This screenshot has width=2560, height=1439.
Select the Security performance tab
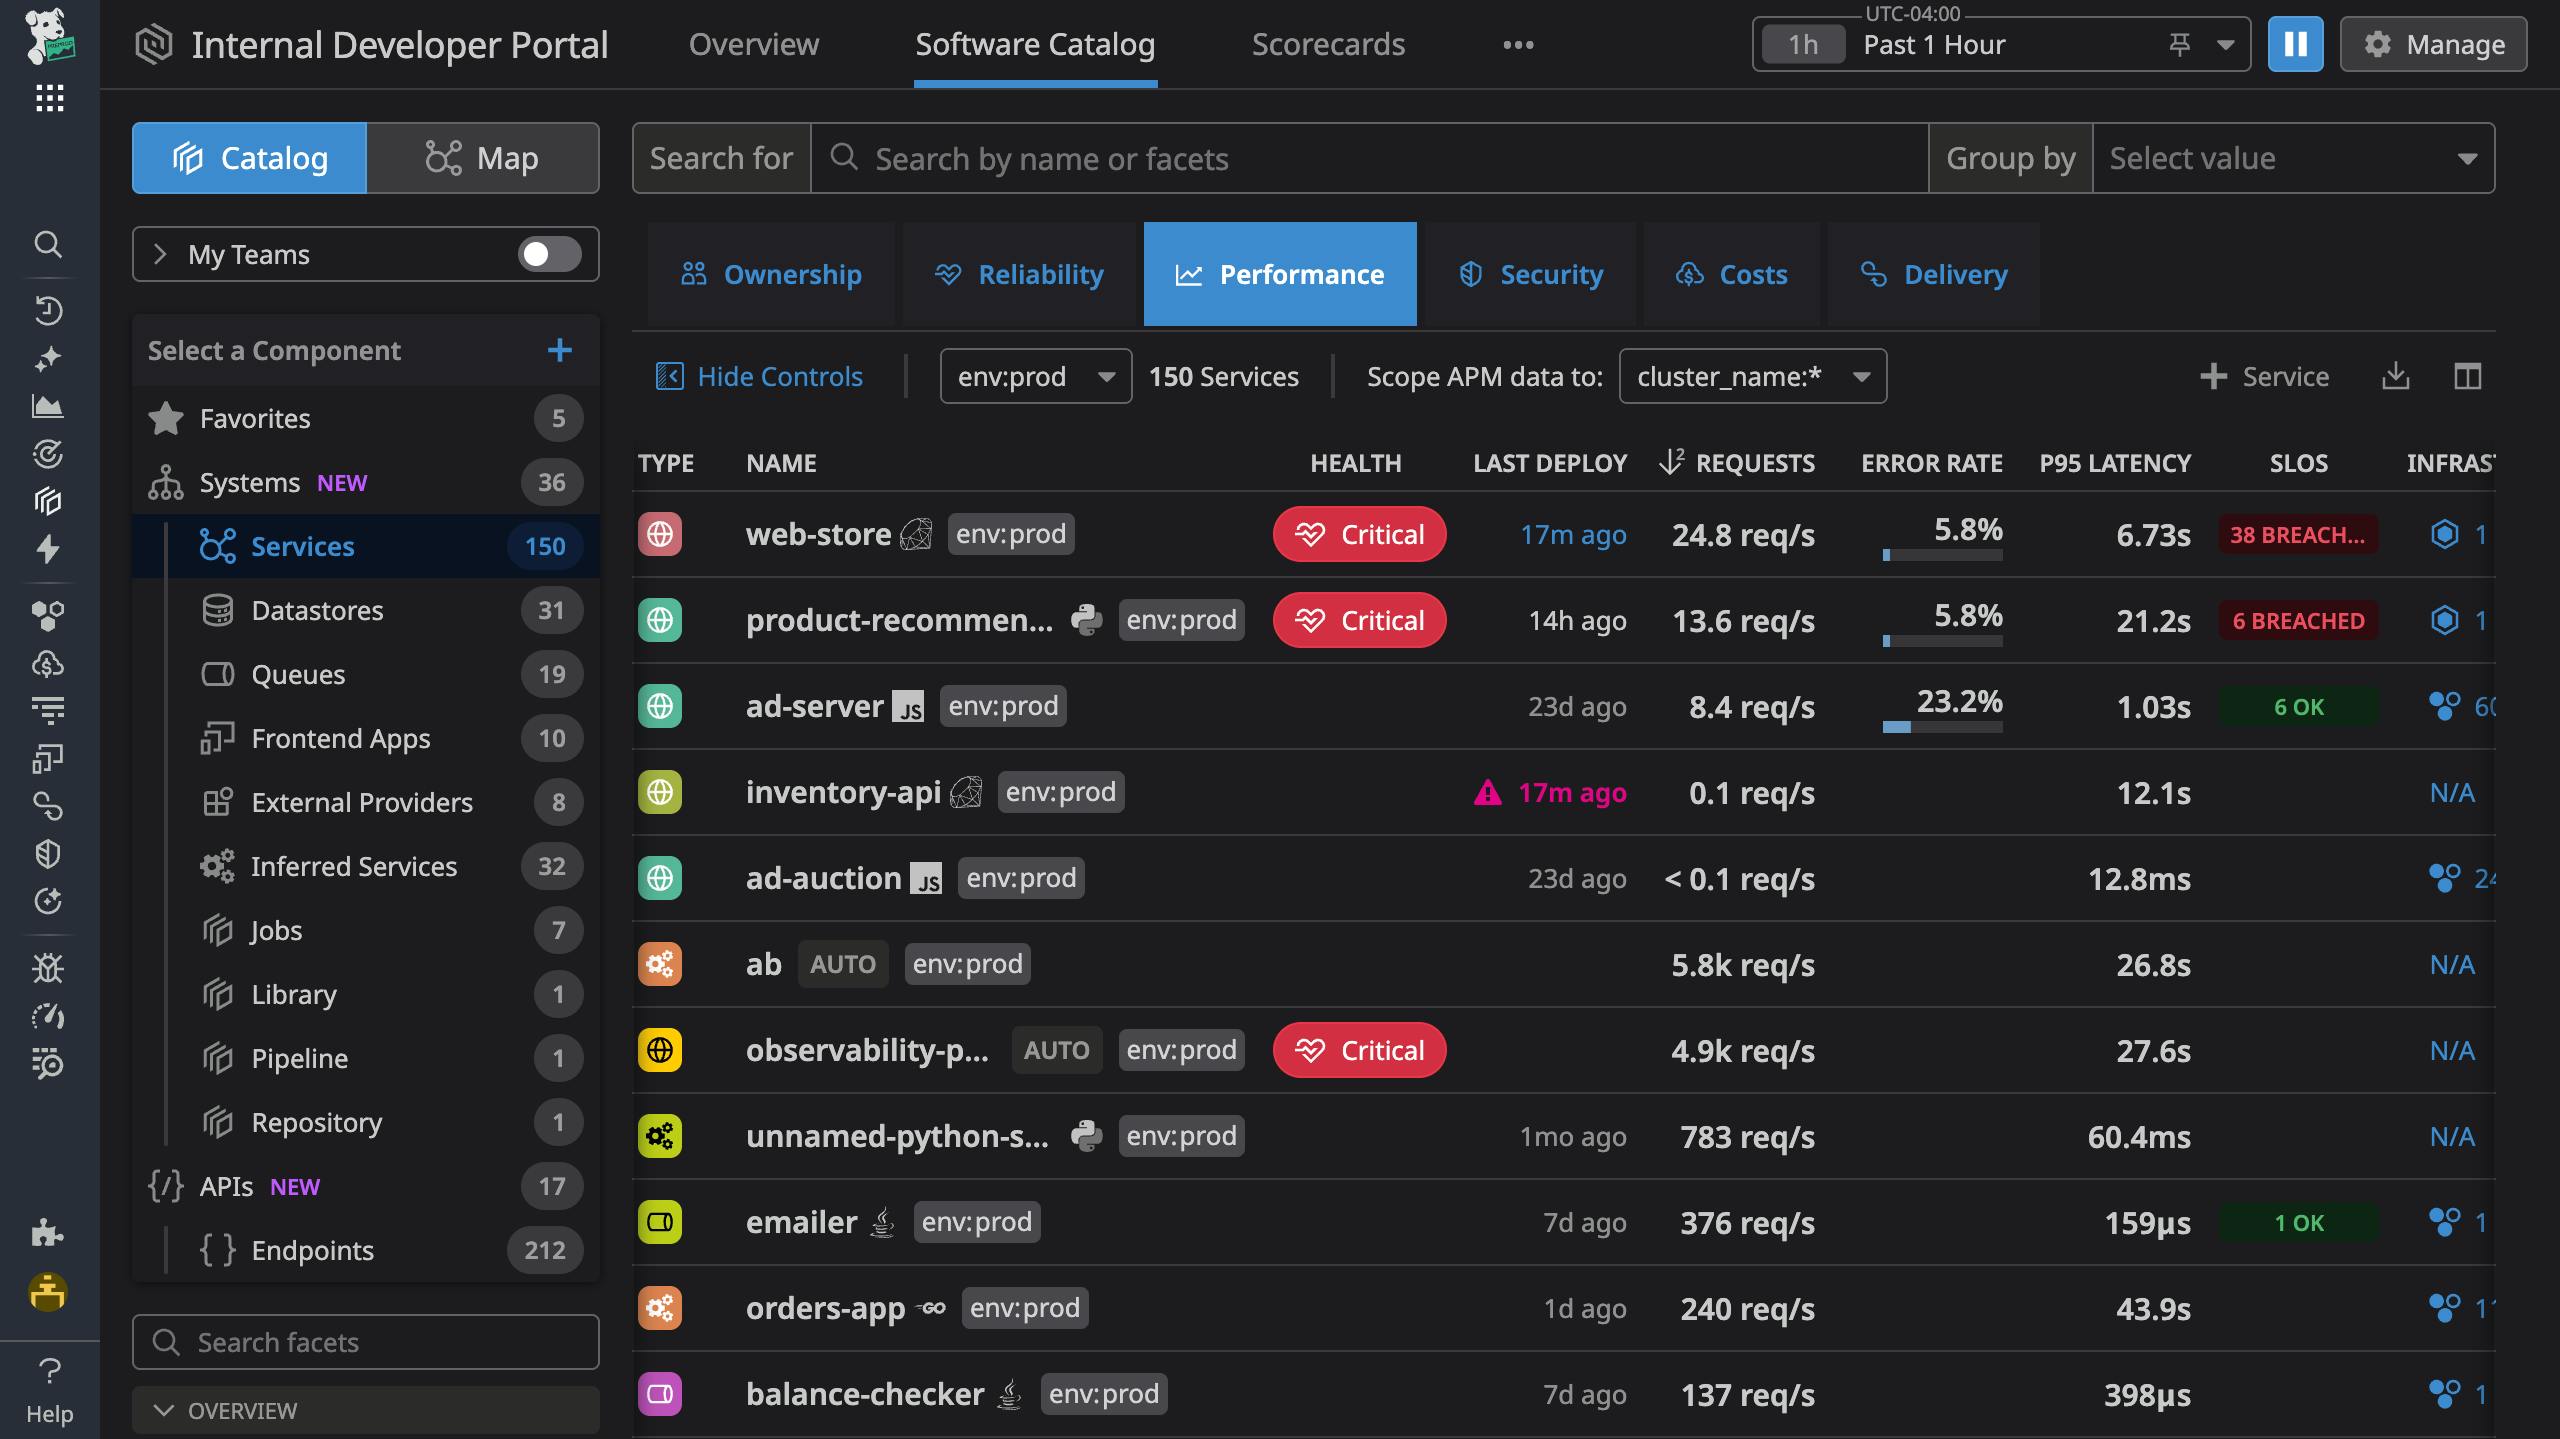point(1531,274)
